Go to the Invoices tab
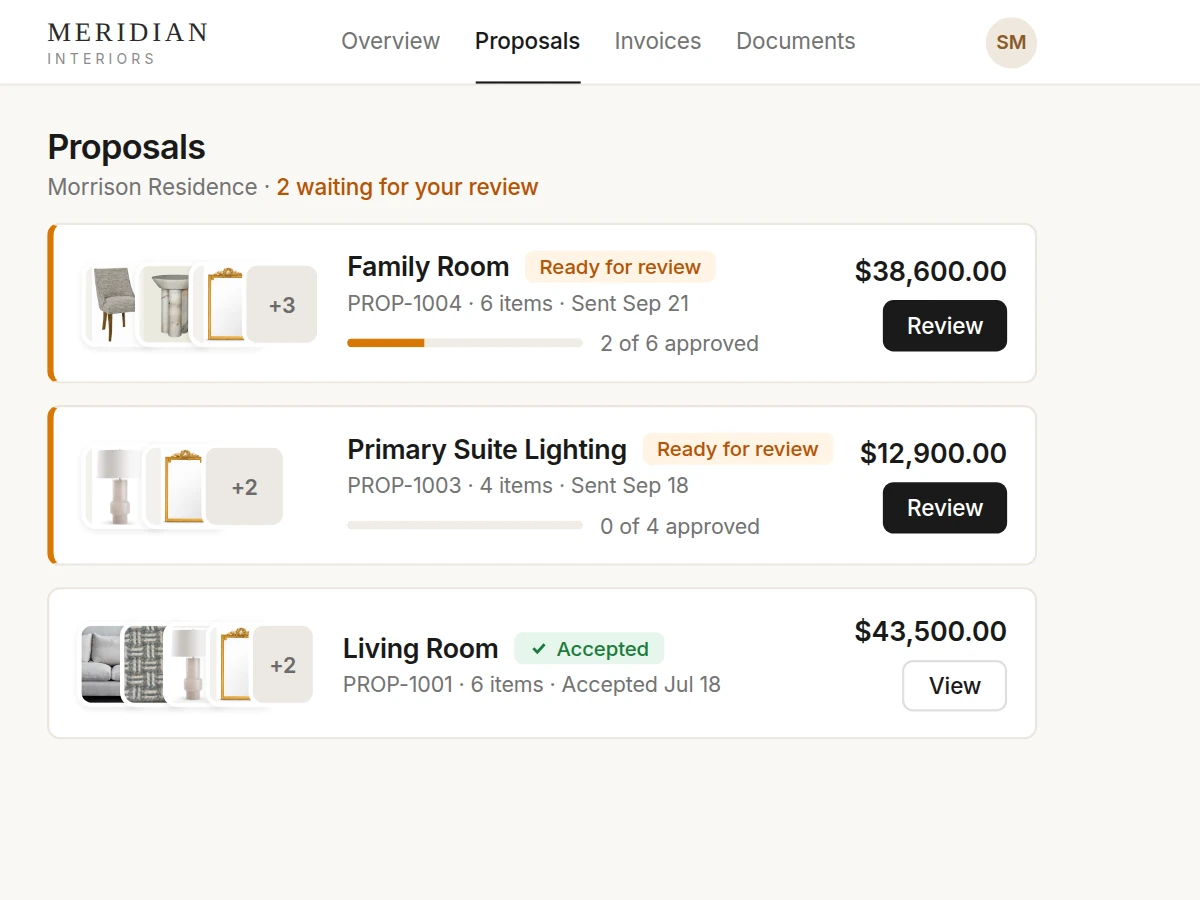This screenshot has height=900, width=1200. [658, 41]
